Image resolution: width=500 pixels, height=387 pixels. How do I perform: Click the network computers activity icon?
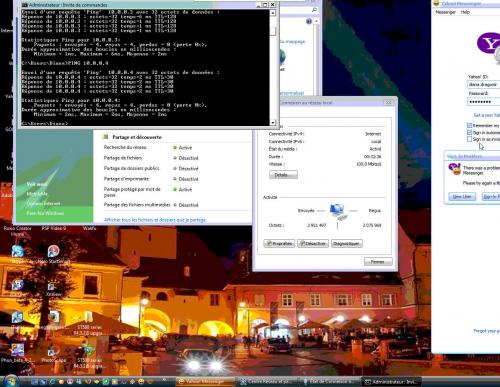click(x=338, y=212)
